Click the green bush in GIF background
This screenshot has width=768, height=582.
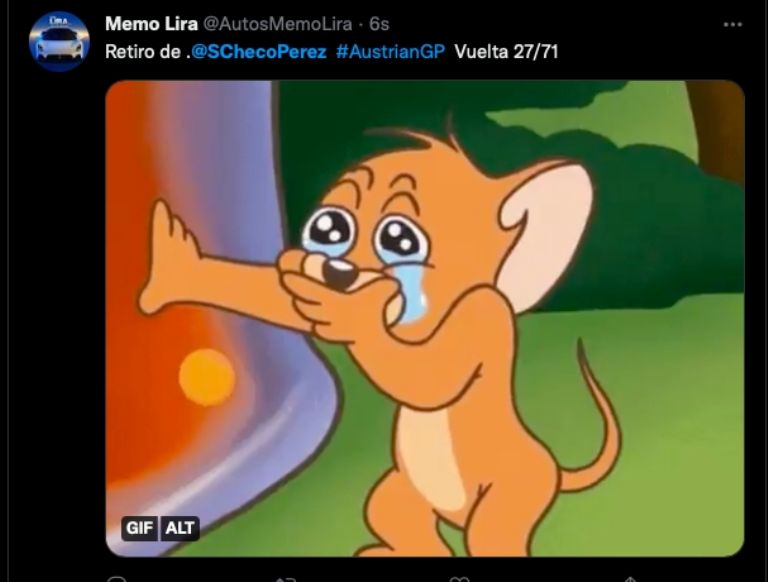(637, 220)
